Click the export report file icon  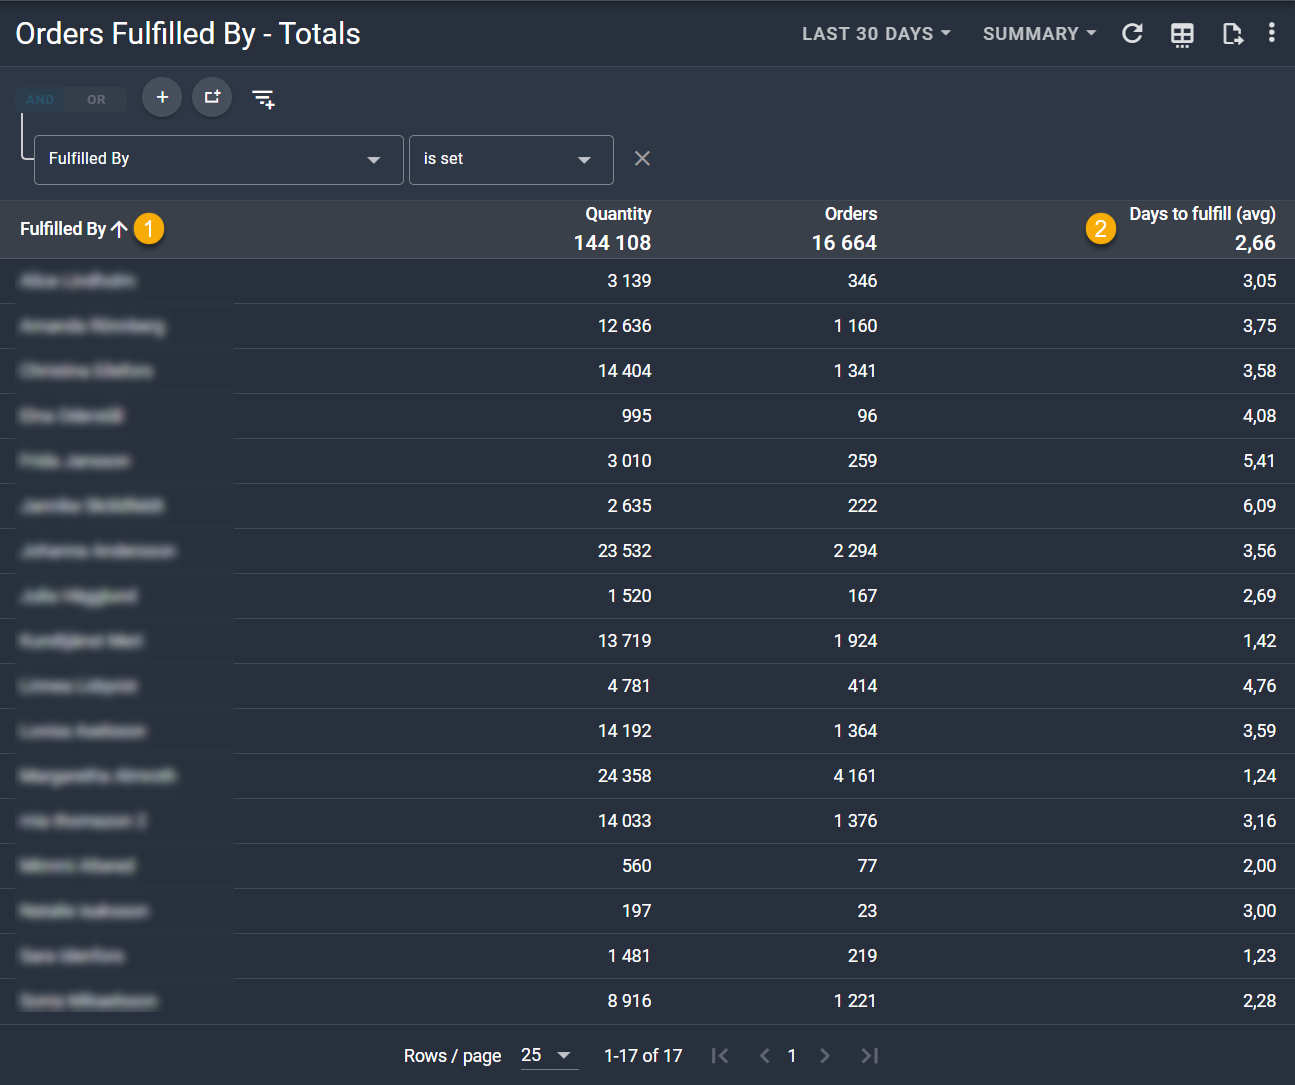click(1232, 34)
